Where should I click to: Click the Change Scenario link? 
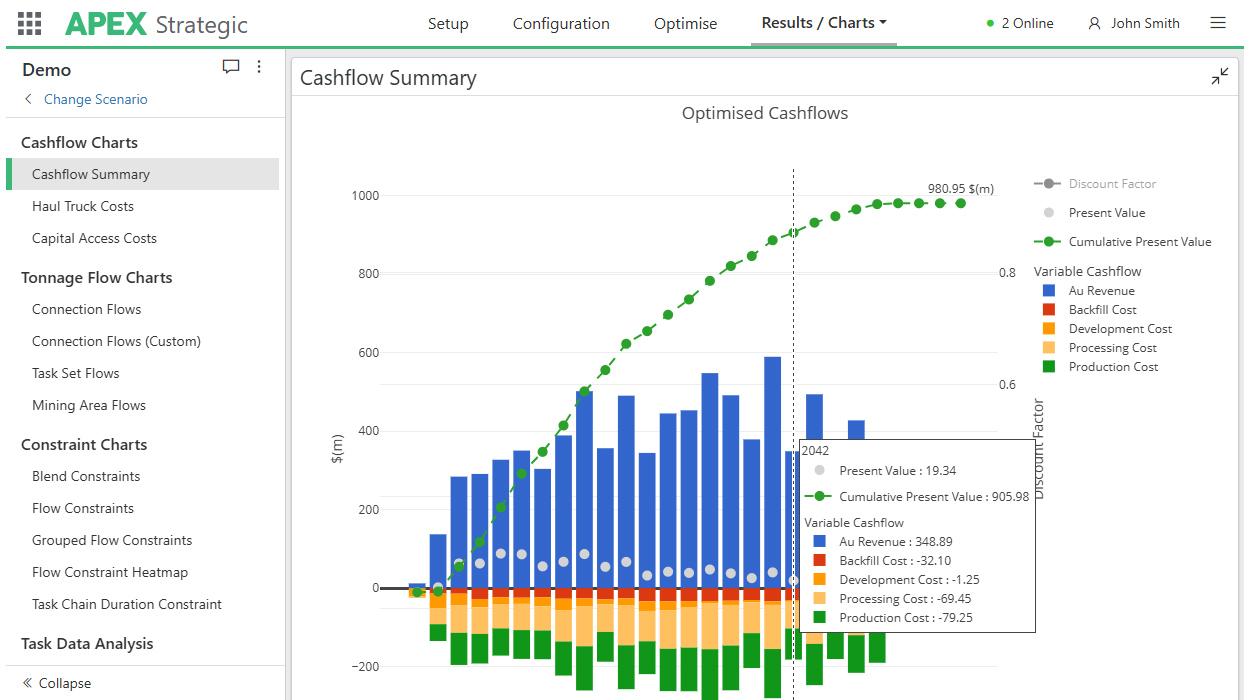pyautogui.click(x=95, y=99)
